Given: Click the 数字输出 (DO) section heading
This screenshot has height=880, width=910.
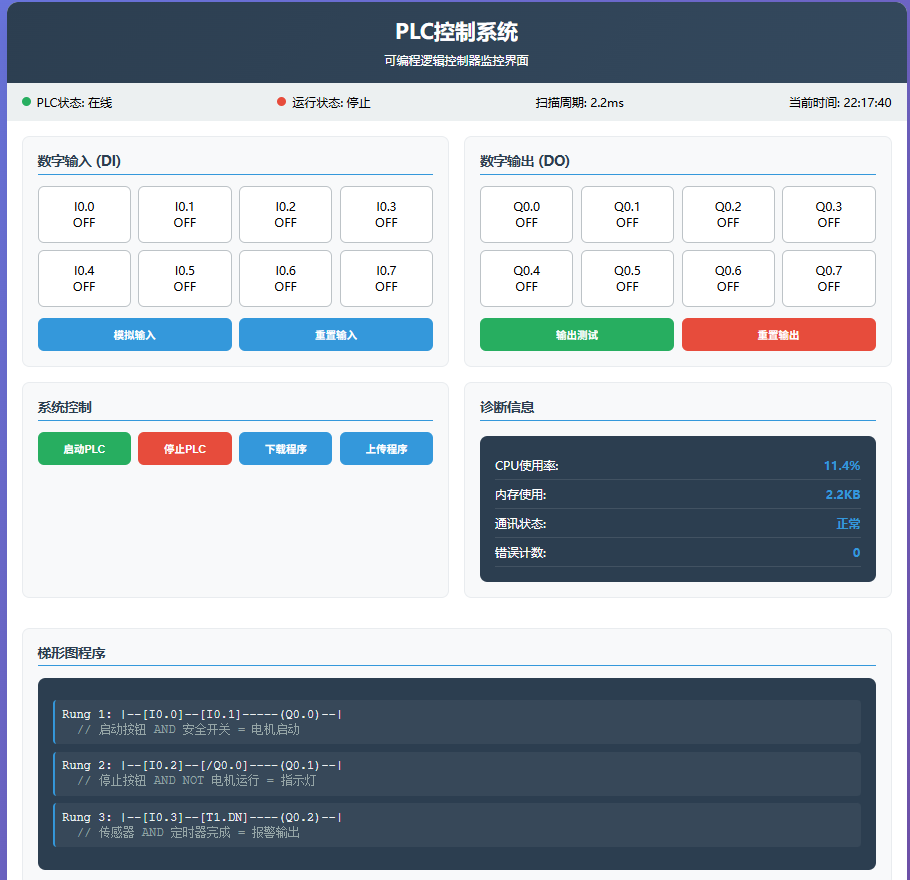Looking at the screenshot, I should tap(525, 161).
